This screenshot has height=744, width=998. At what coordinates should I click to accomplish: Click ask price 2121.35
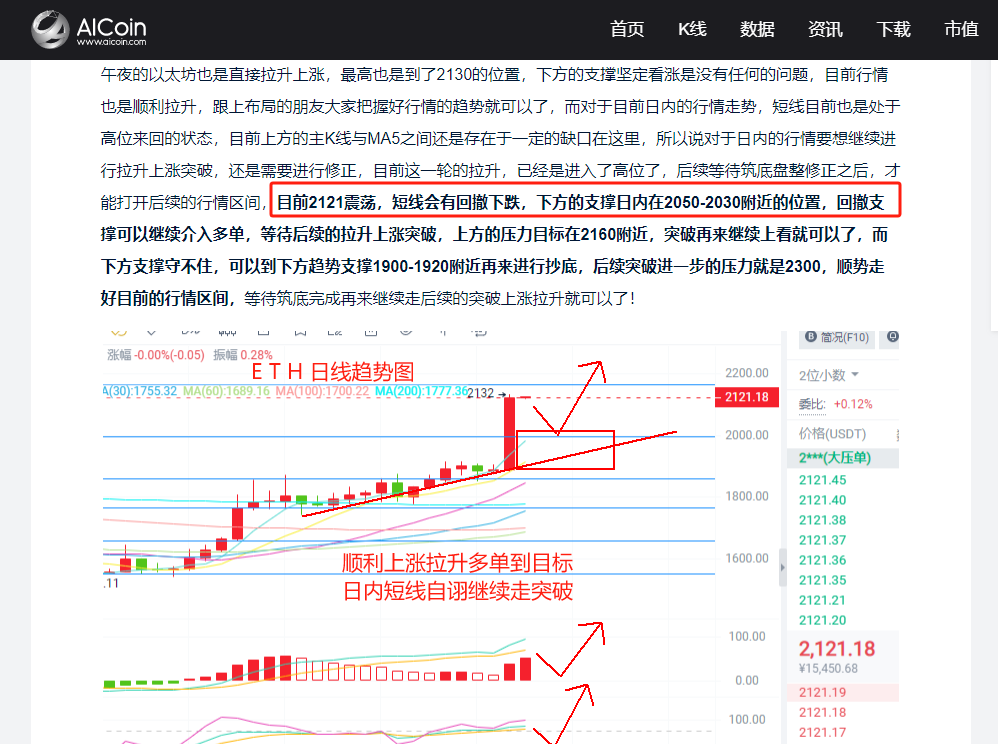tap(822, 580)
